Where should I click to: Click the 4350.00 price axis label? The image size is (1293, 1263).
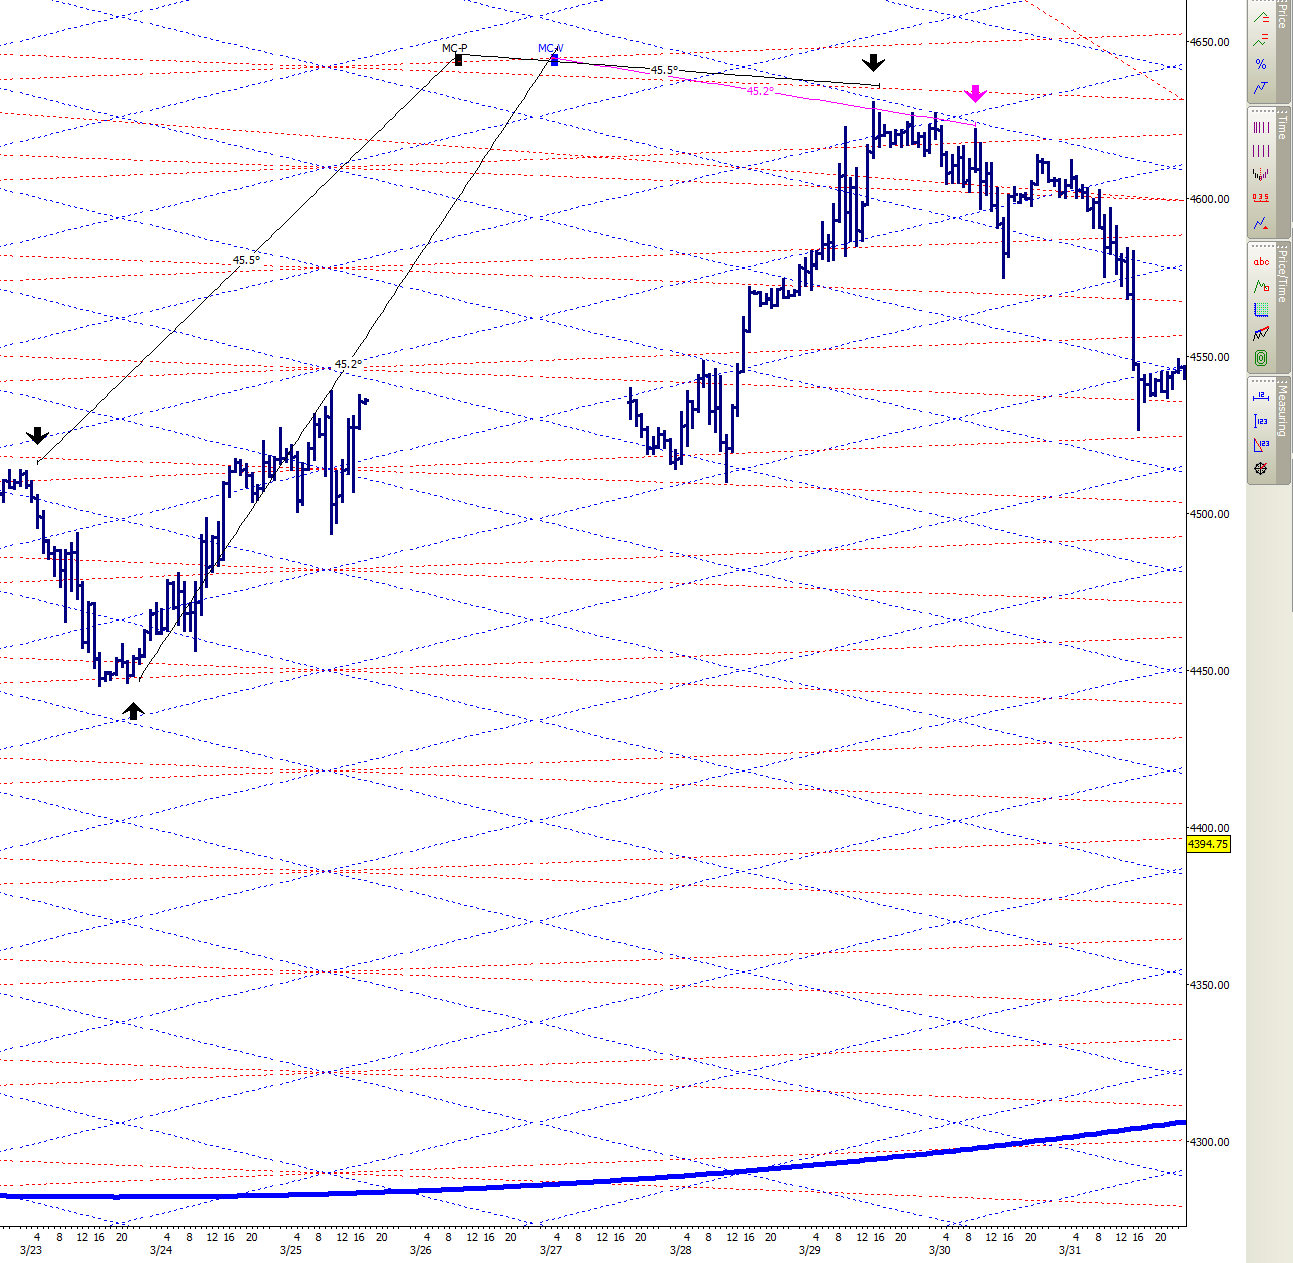(1210, 985)
